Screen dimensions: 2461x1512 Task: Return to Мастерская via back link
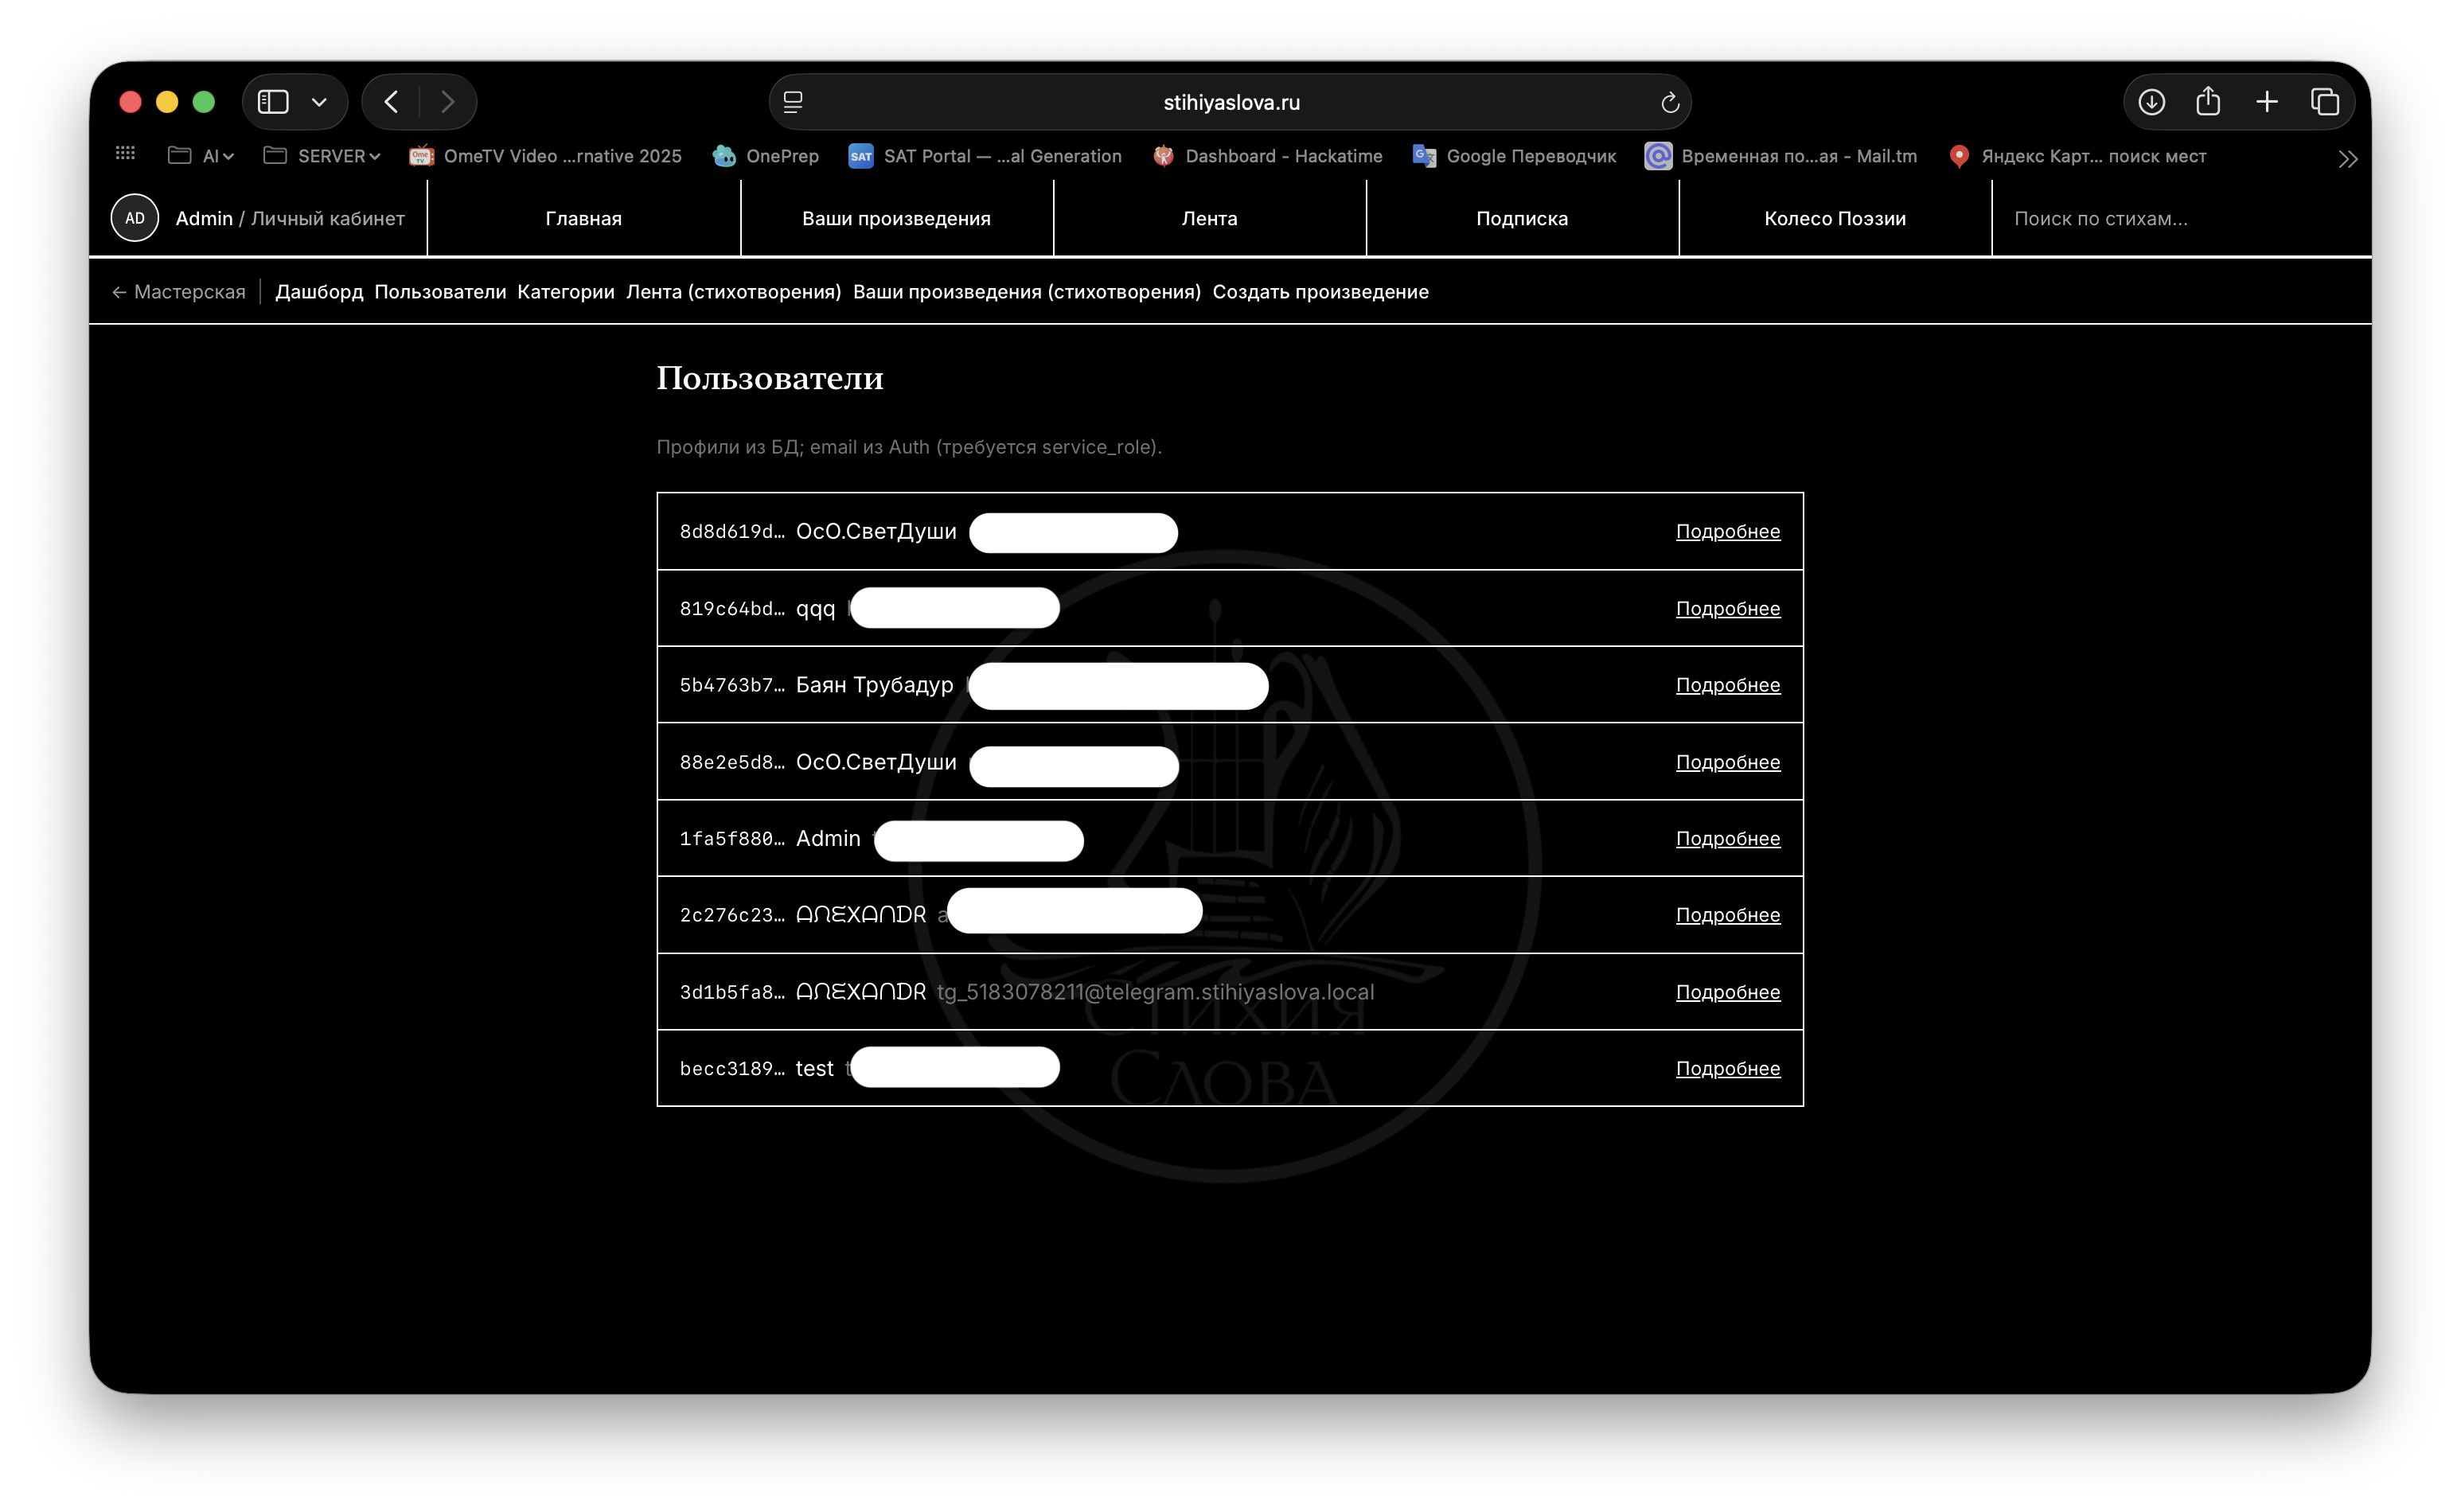point(179,292)
